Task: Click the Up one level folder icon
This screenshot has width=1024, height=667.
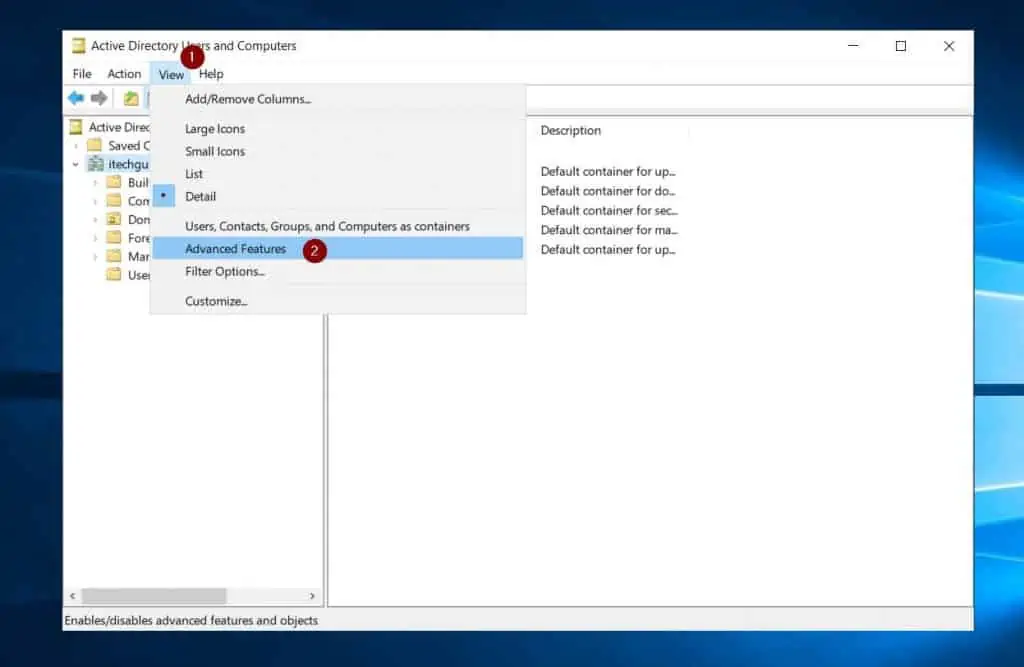Action: [x=131, y=98]
